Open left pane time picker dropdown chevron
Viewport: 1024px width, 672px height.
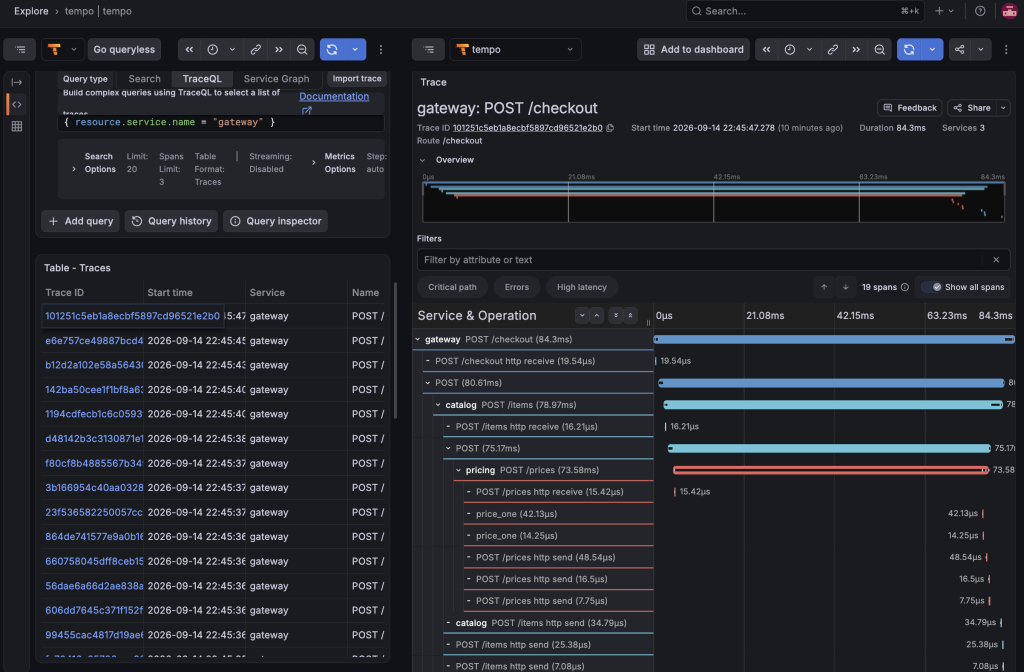[x=232, y=50]
